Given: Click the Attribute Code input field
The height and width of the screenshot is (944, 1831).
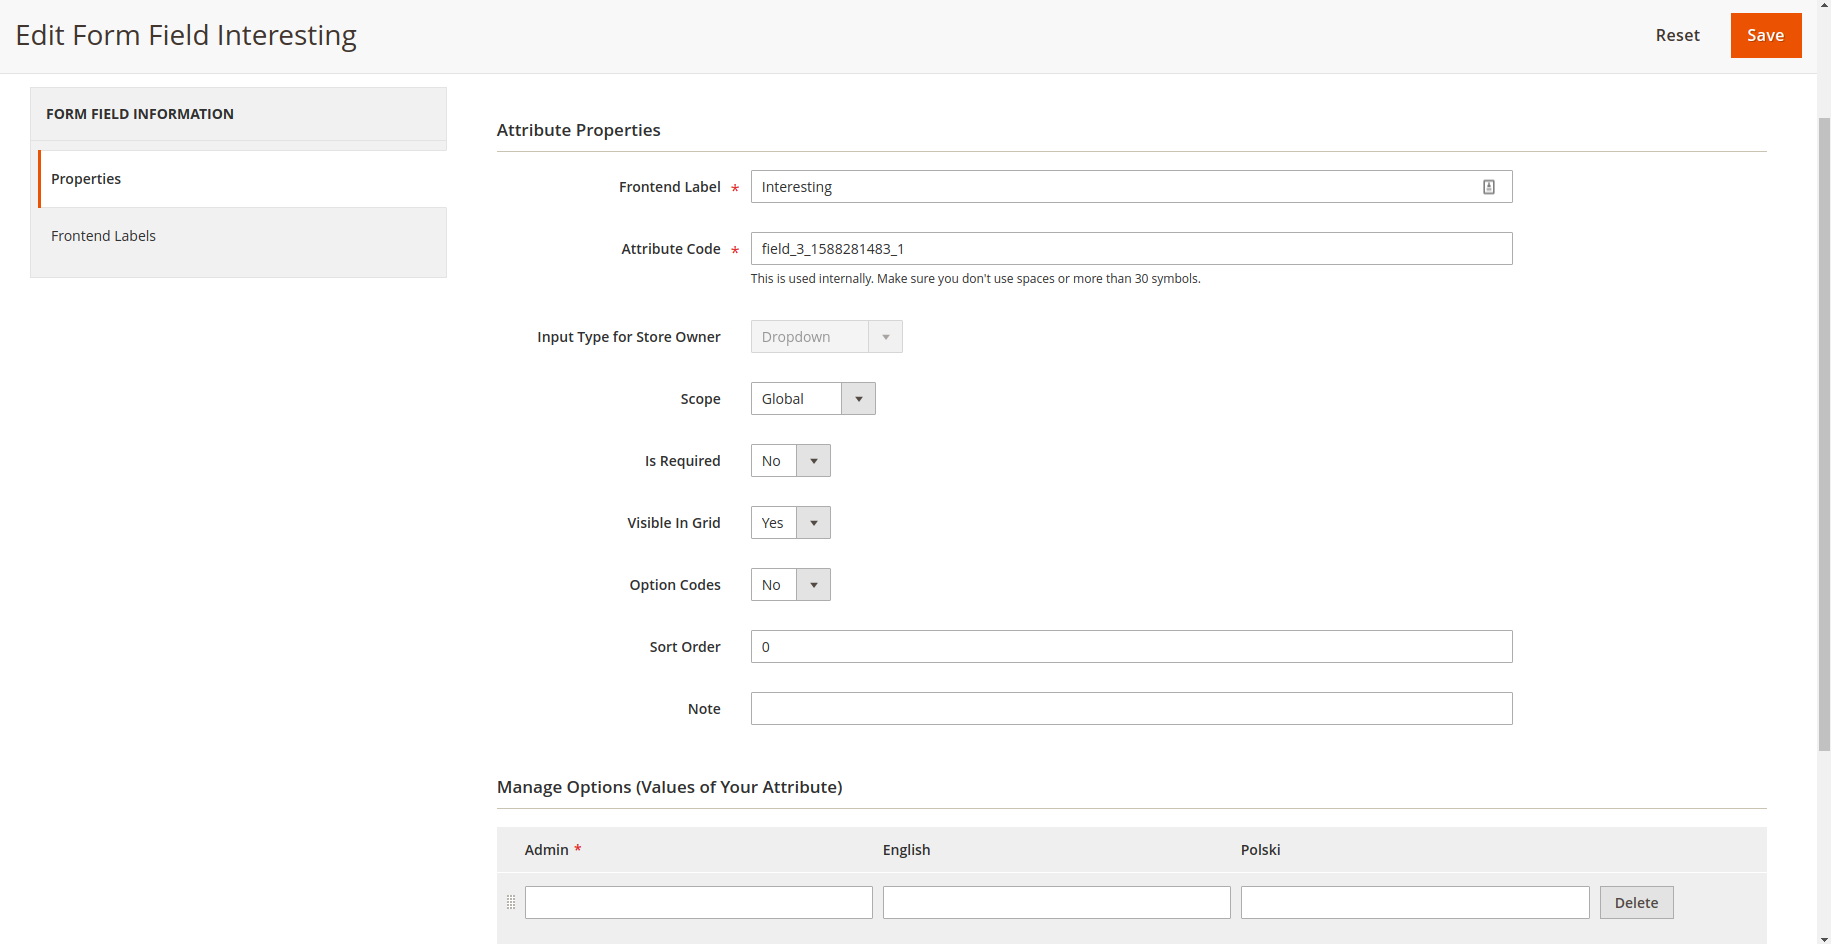Looking at the screenshot, I should click(x=1130, y=249).
